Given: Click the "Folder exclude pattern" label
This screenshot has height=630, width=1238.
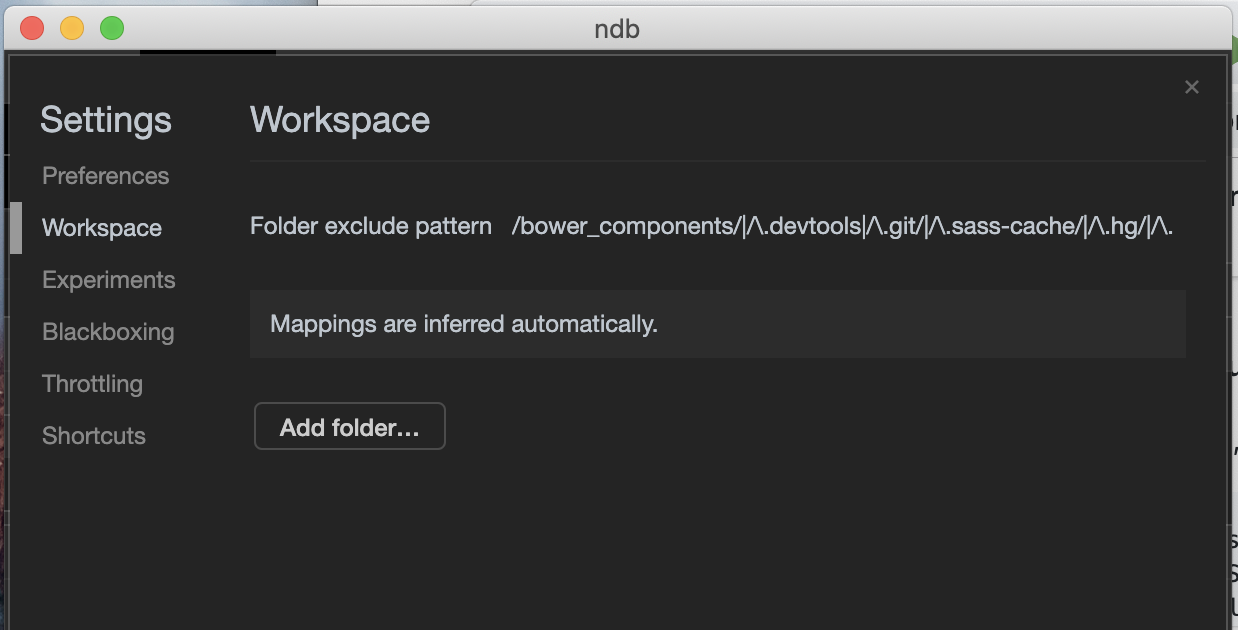Looking at the screenshot, I should 370,227.
